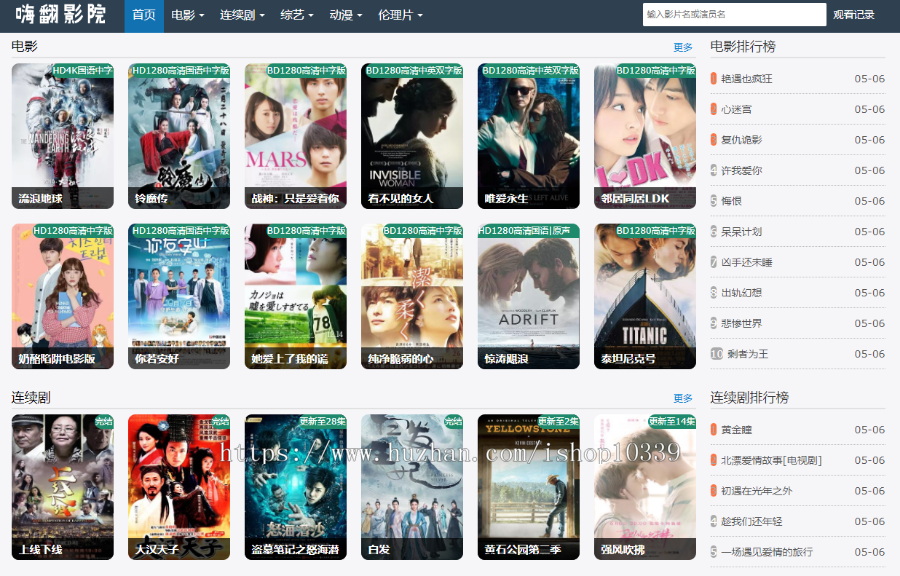The height and width of the screenshot is (576, 900).
Task: Click the 电影排行榜 heading
Action: coord(743,46)
